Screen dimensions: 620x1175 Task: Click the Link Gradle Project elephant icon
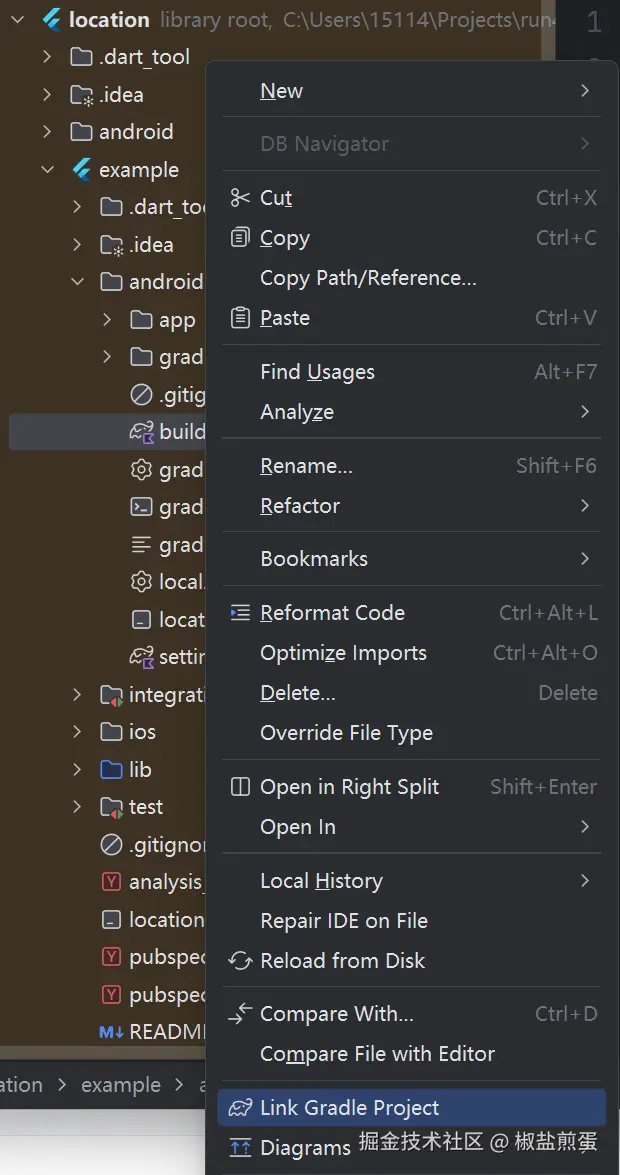(x=240, y=1108)
